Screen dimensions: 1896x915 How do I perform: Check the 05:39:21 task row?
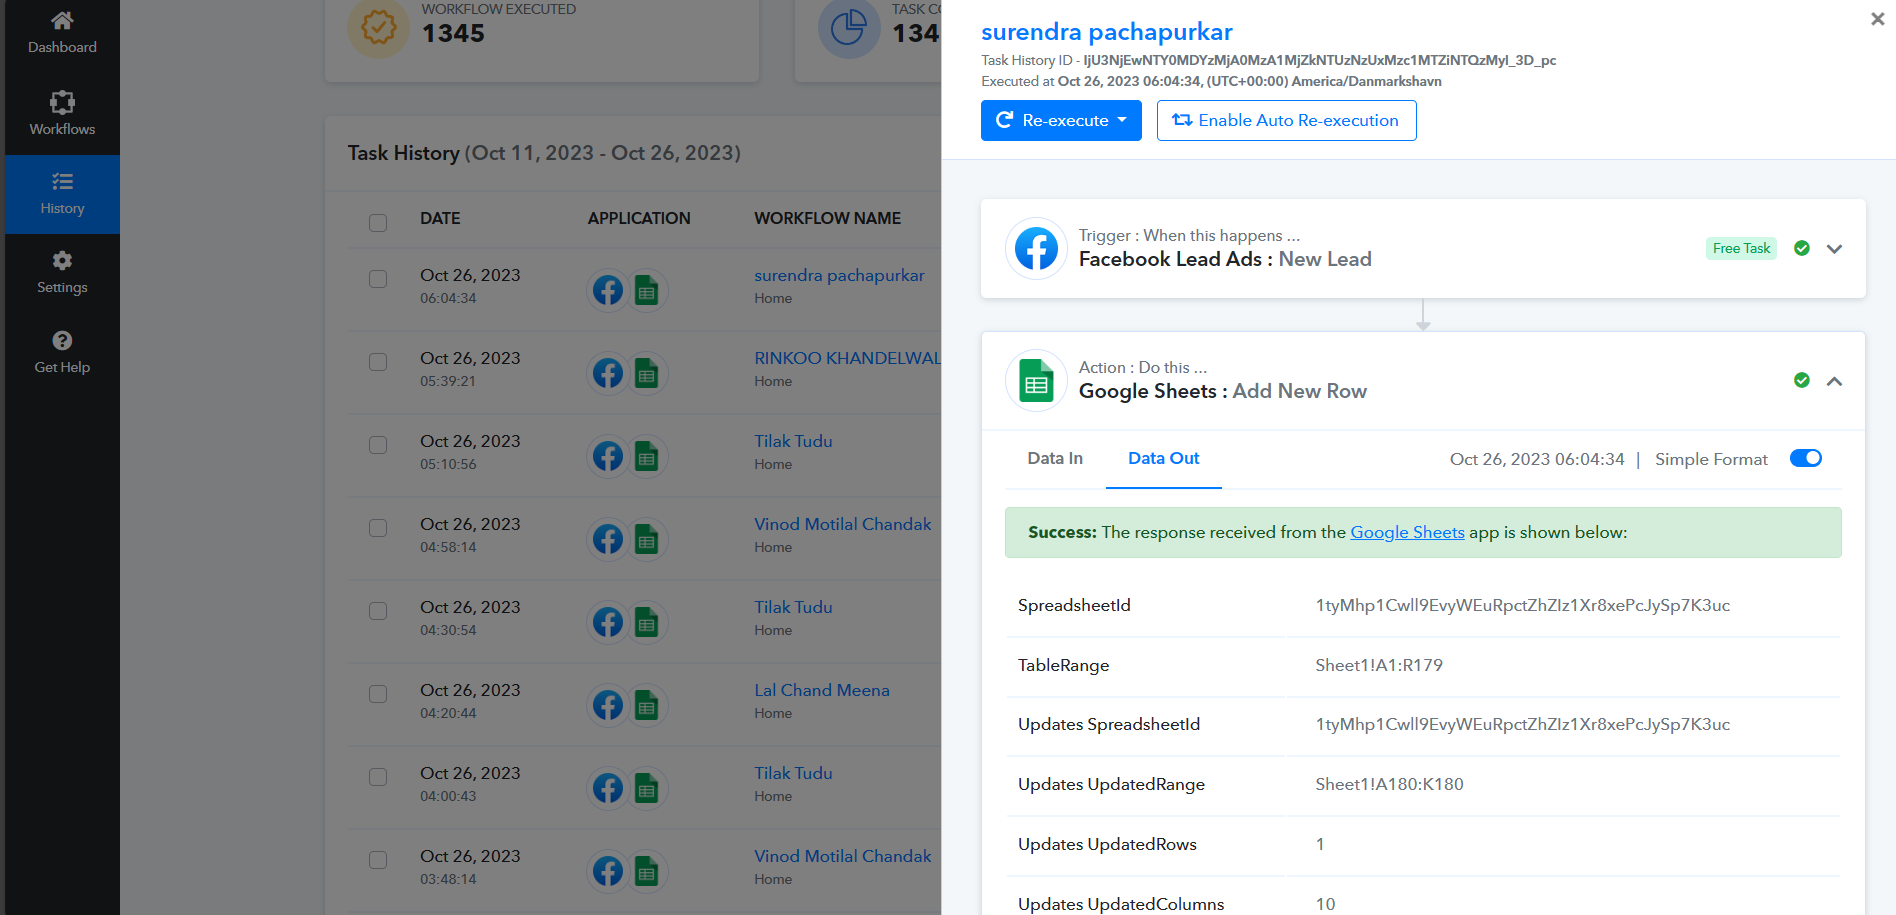(378, 362)
